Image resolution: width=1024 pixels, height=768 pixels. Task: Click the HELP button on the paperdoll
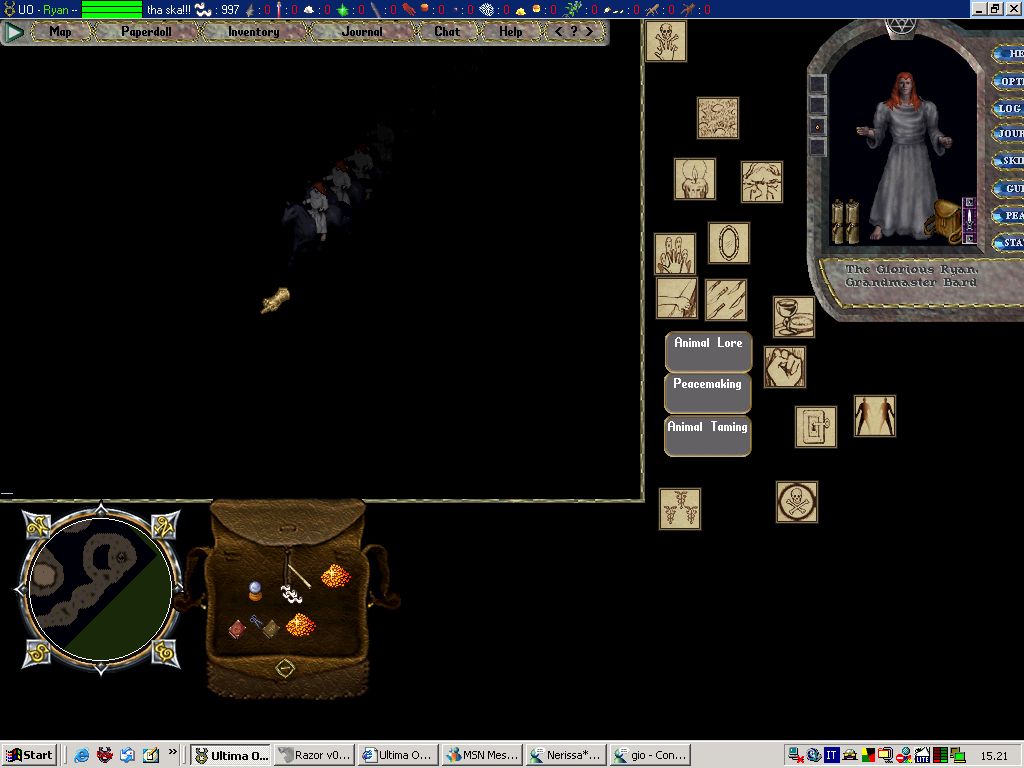pyautogui.click(x=1009, y=54)
